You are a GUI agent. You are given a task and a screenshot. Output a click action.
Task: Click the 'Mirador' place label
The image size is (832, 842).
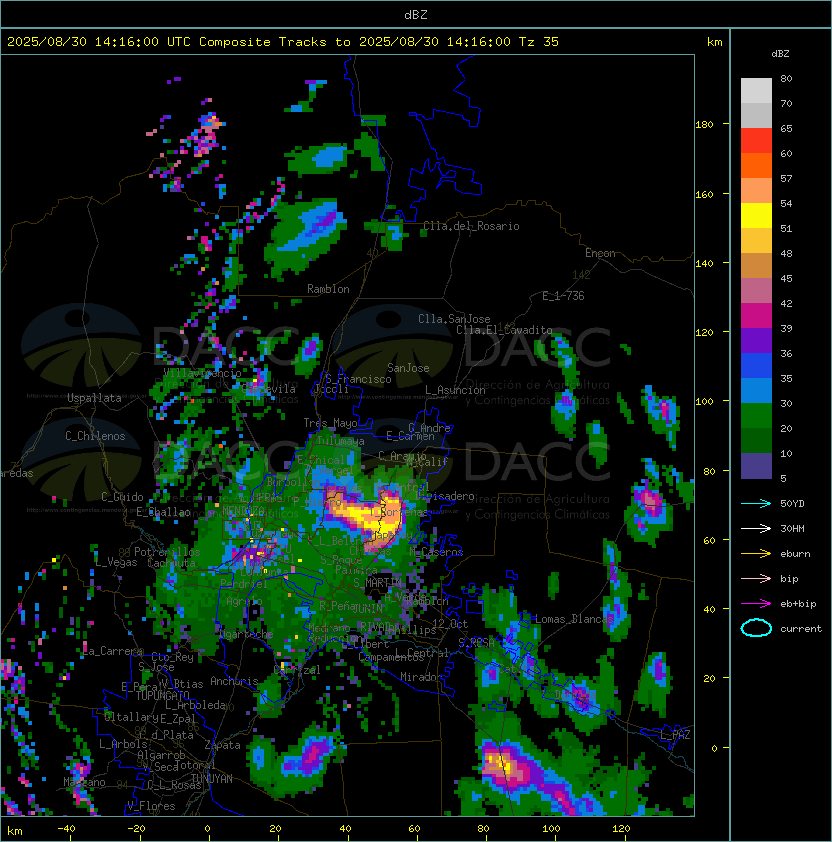pyautogui.click(x=421, y=677)
